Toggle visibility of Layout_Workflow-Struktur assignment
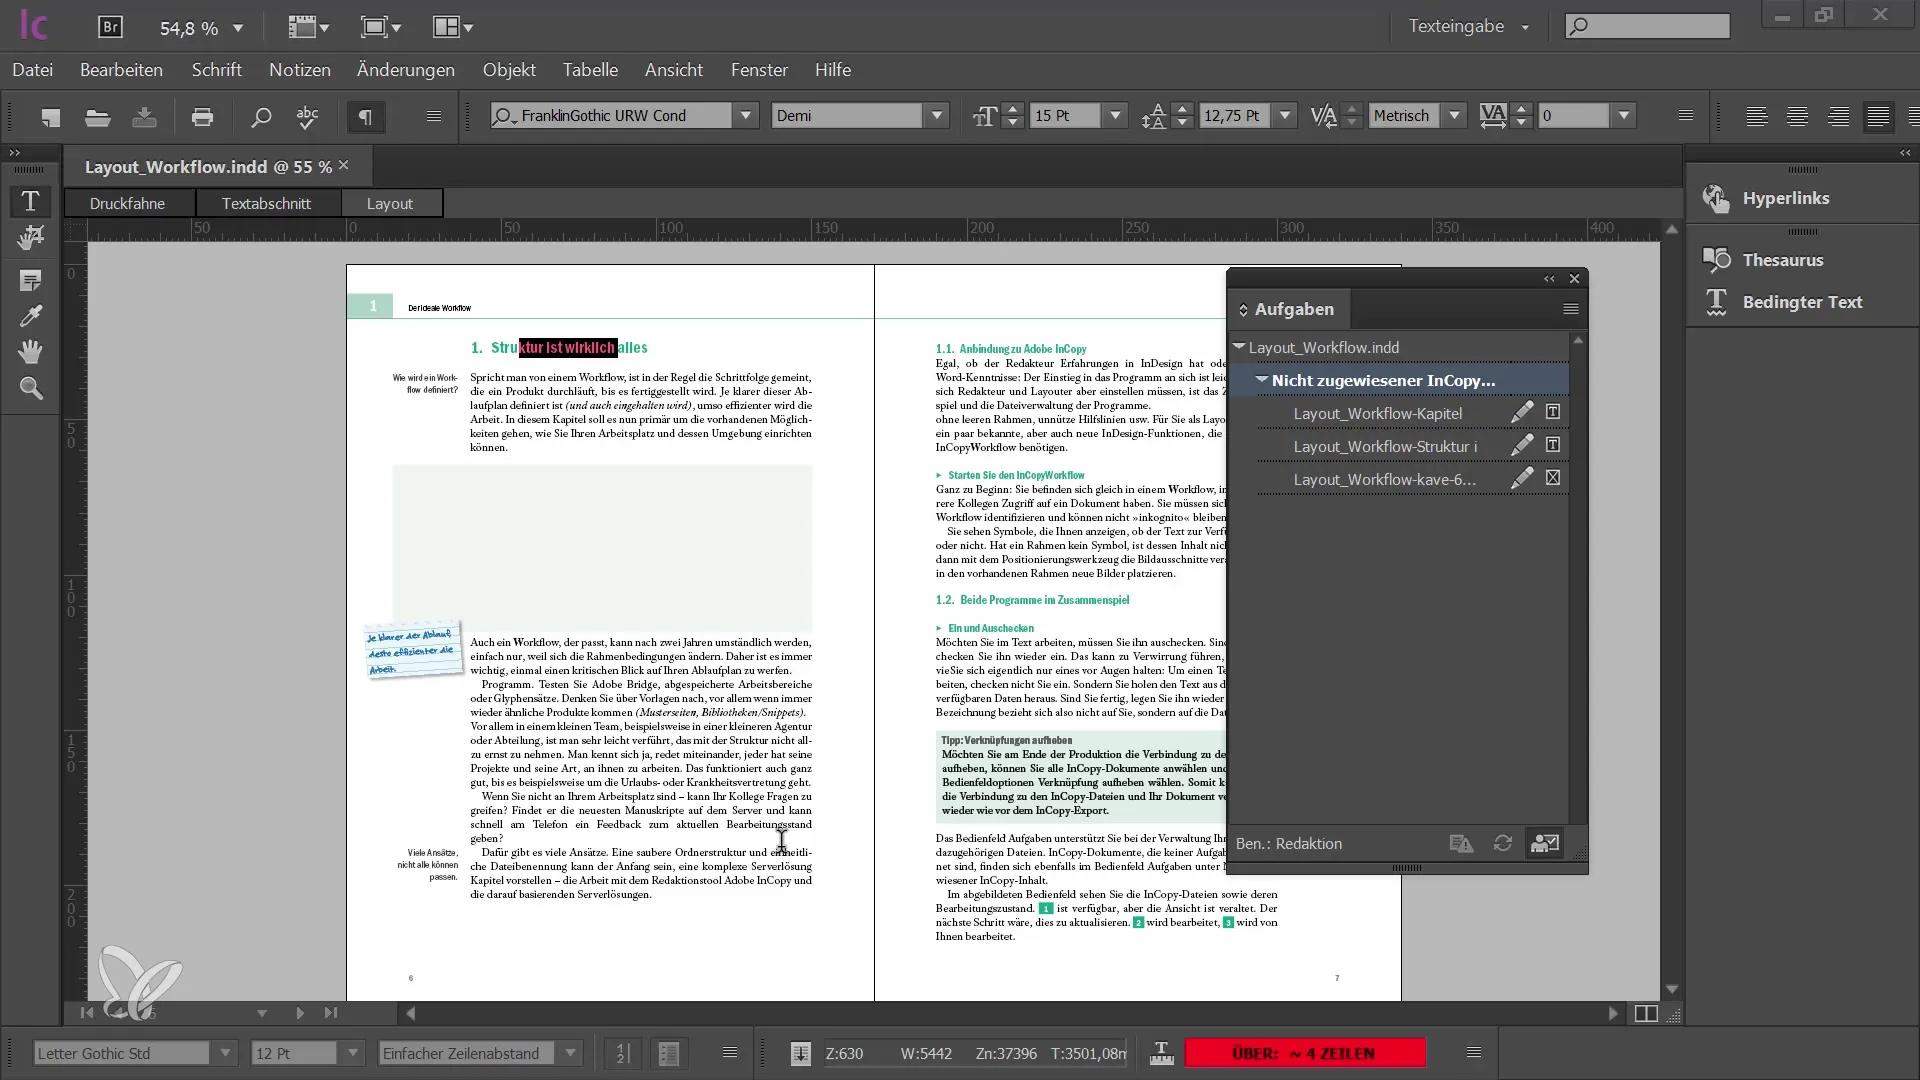 click(1555, 446)
